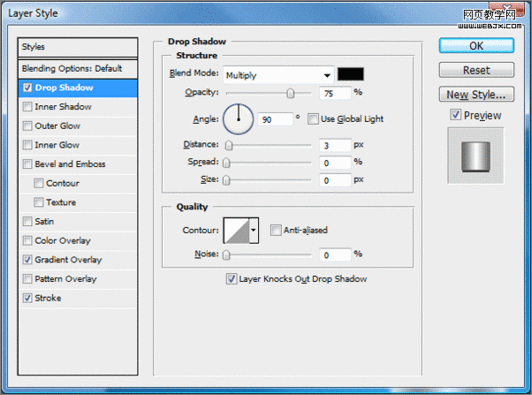Open the shadow color swatch
The image size is (532, 395).
click(350, 74)
